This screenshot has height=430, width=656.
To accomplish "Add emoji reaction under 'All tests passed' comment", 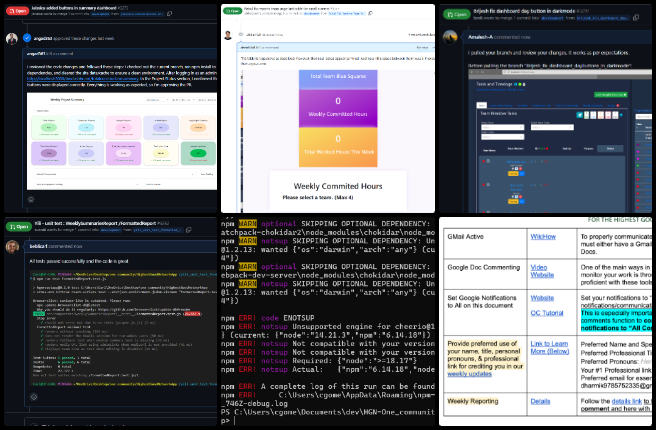I will click(34, 397).
